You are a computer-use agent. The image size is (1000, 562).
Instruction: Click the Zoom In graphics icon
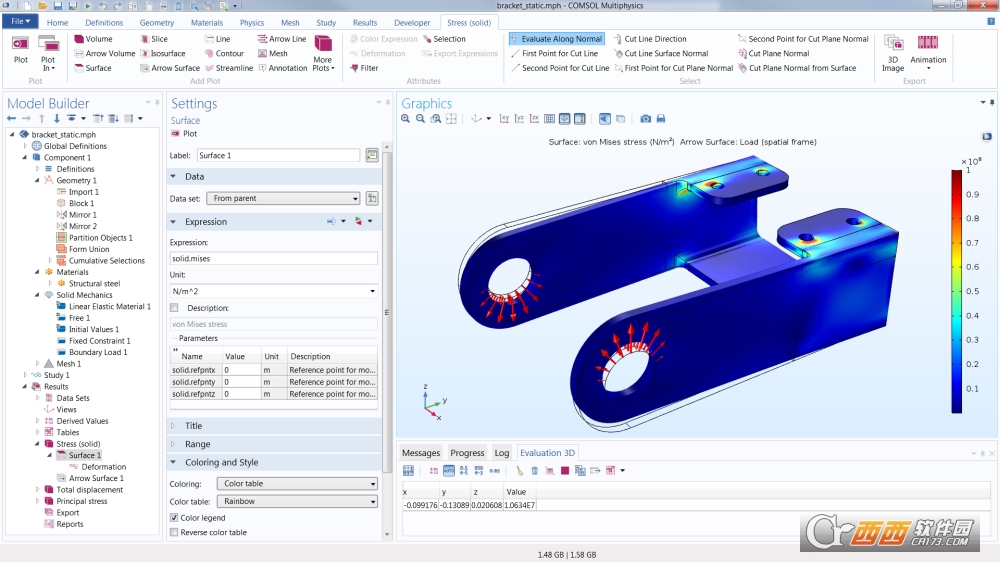[x=406, y=119]
